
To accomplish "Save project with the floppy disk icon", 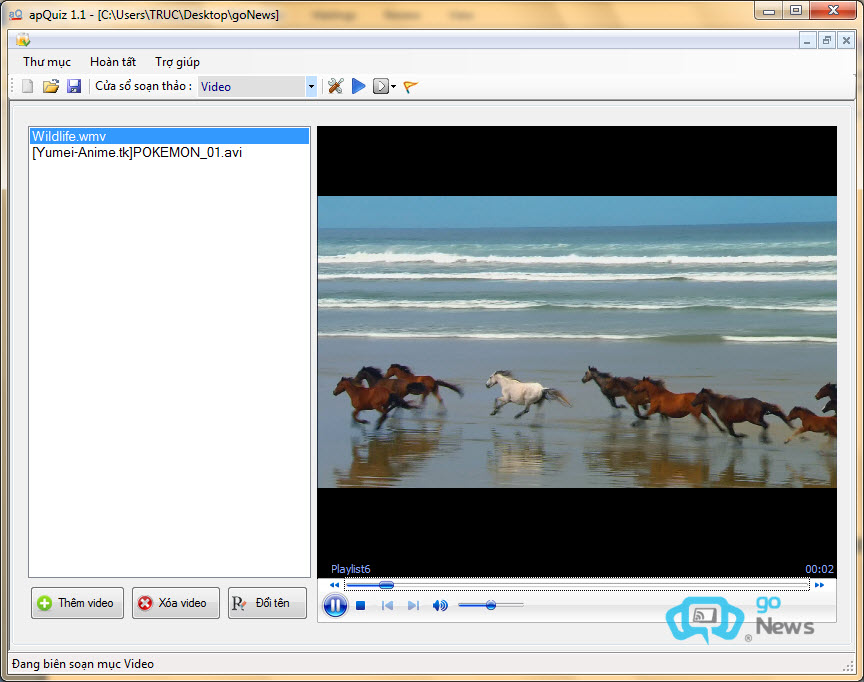I will point(74,86).
